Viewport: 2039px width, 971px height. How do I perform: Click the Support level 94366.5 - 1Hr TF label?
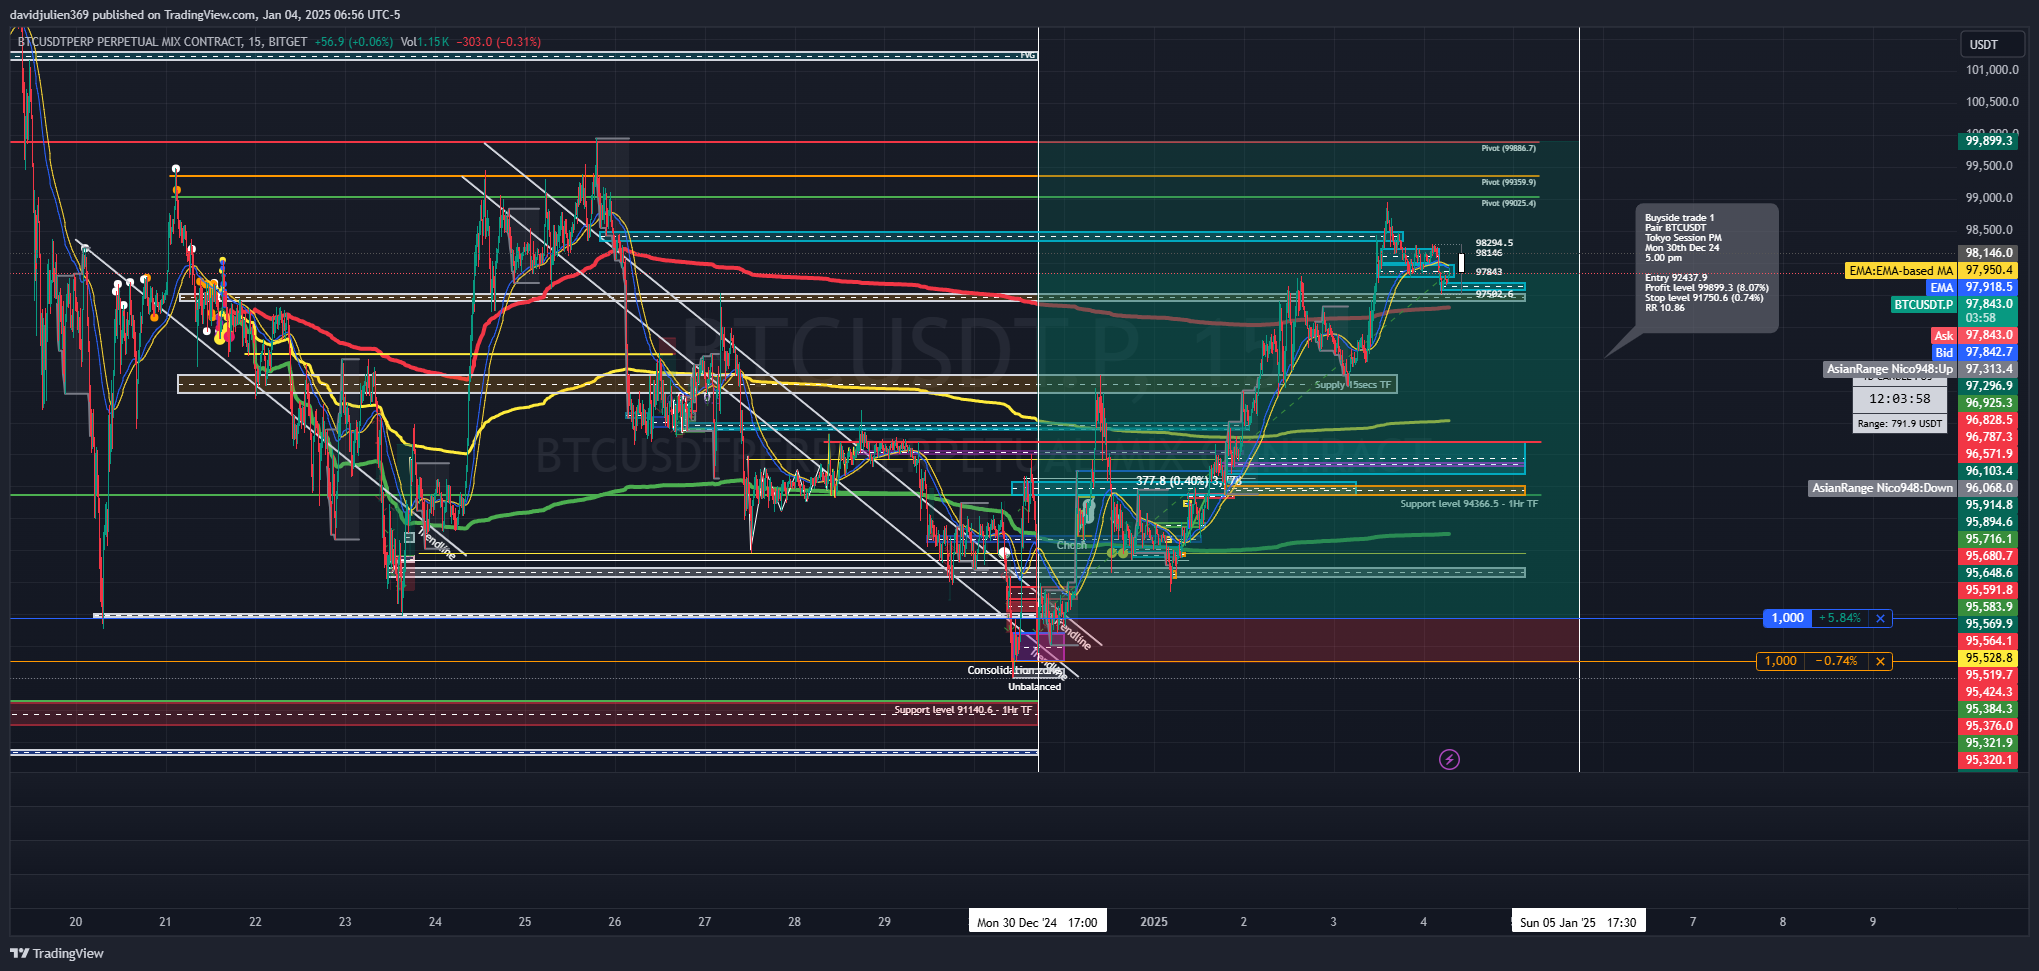pyautogui.click(x=1469, y=504)
